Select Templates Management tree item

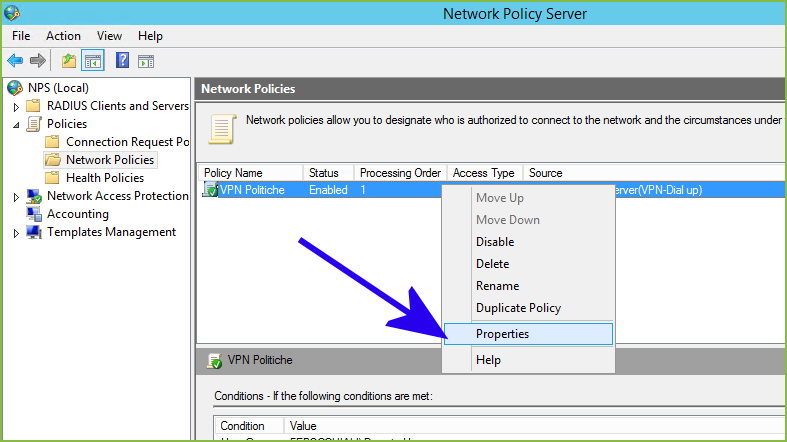[111, 232]
